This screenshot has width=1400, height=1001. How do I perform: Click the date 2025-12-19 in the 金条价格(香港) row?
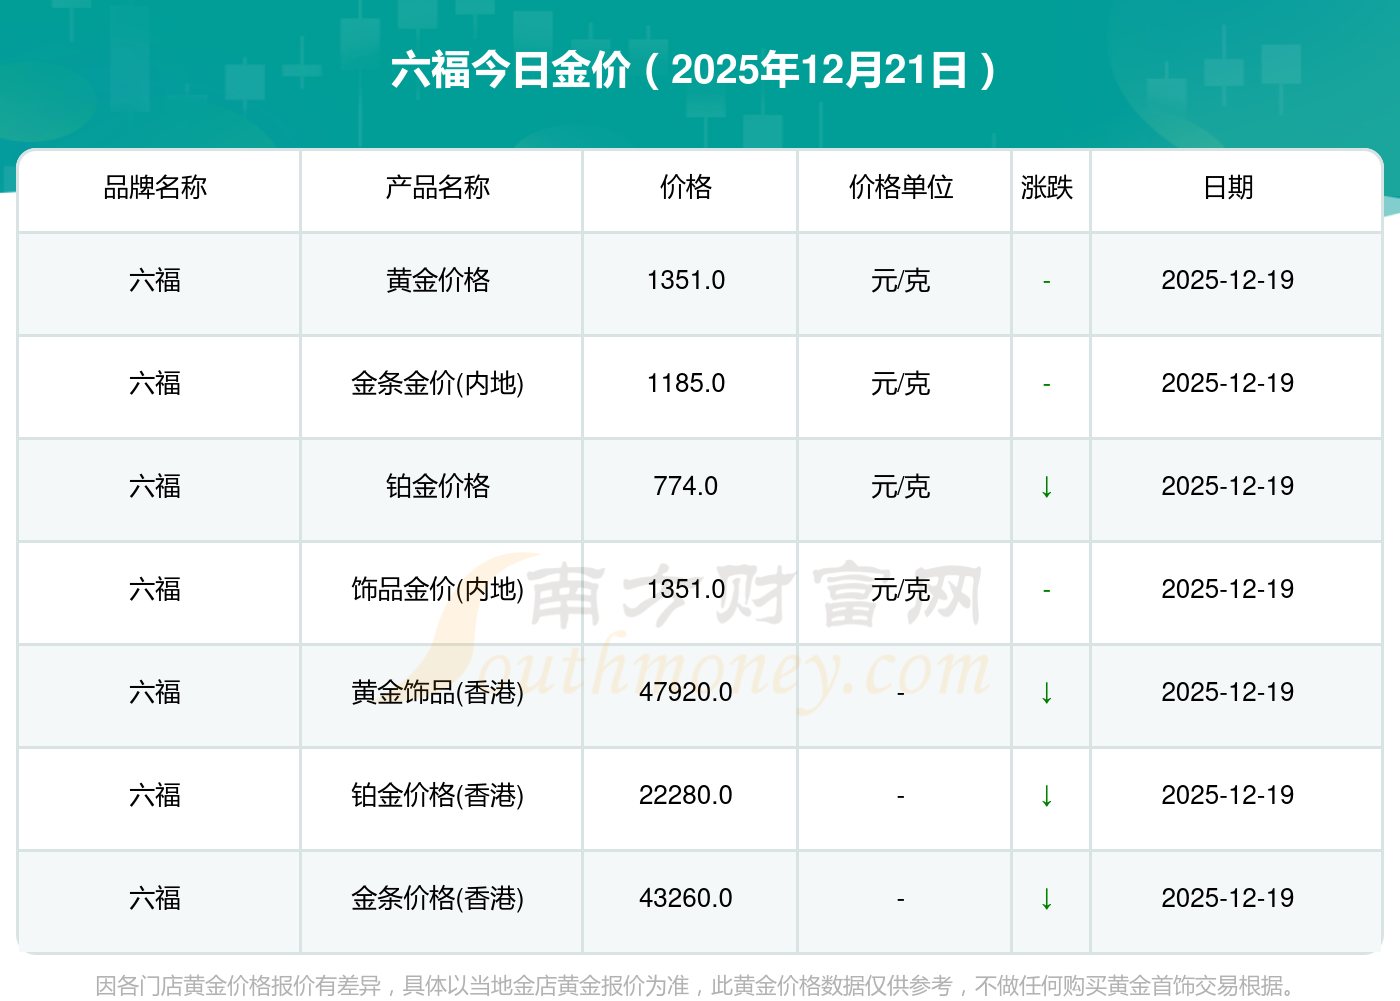pos(1228,899)
